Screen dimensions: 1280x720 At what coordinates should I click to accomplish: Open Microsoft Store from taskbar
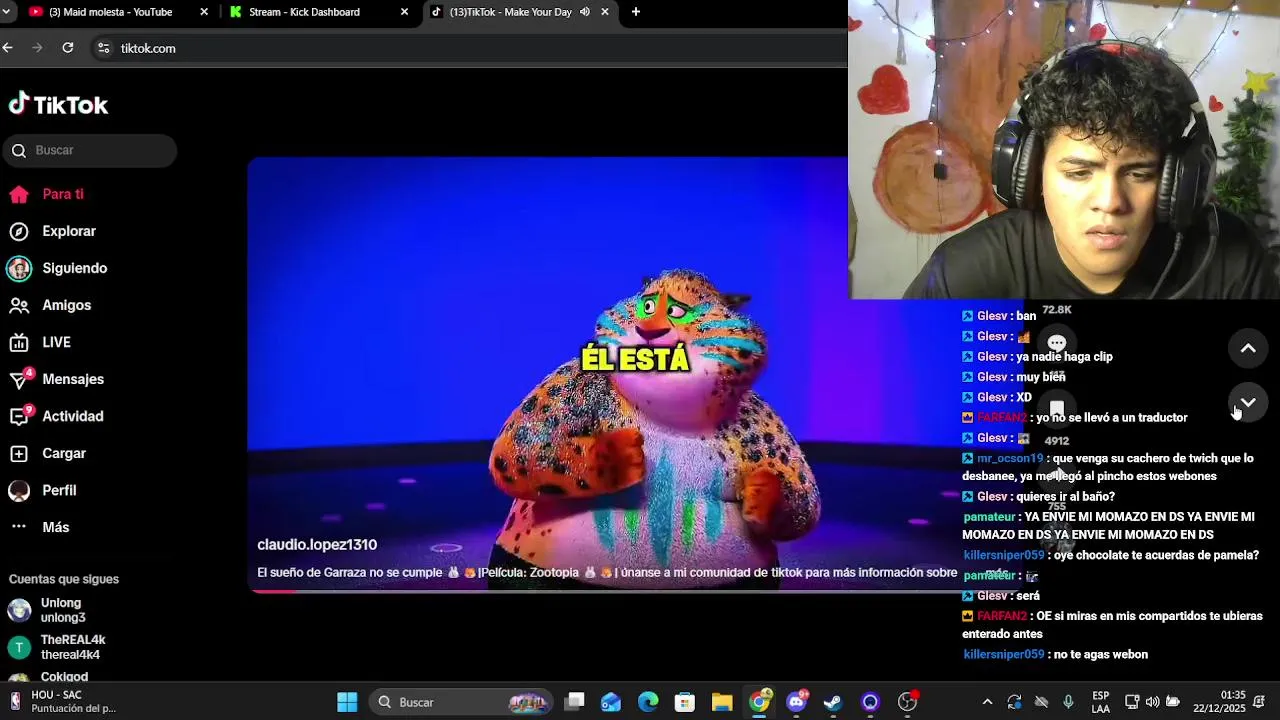(x=685, y=702)
